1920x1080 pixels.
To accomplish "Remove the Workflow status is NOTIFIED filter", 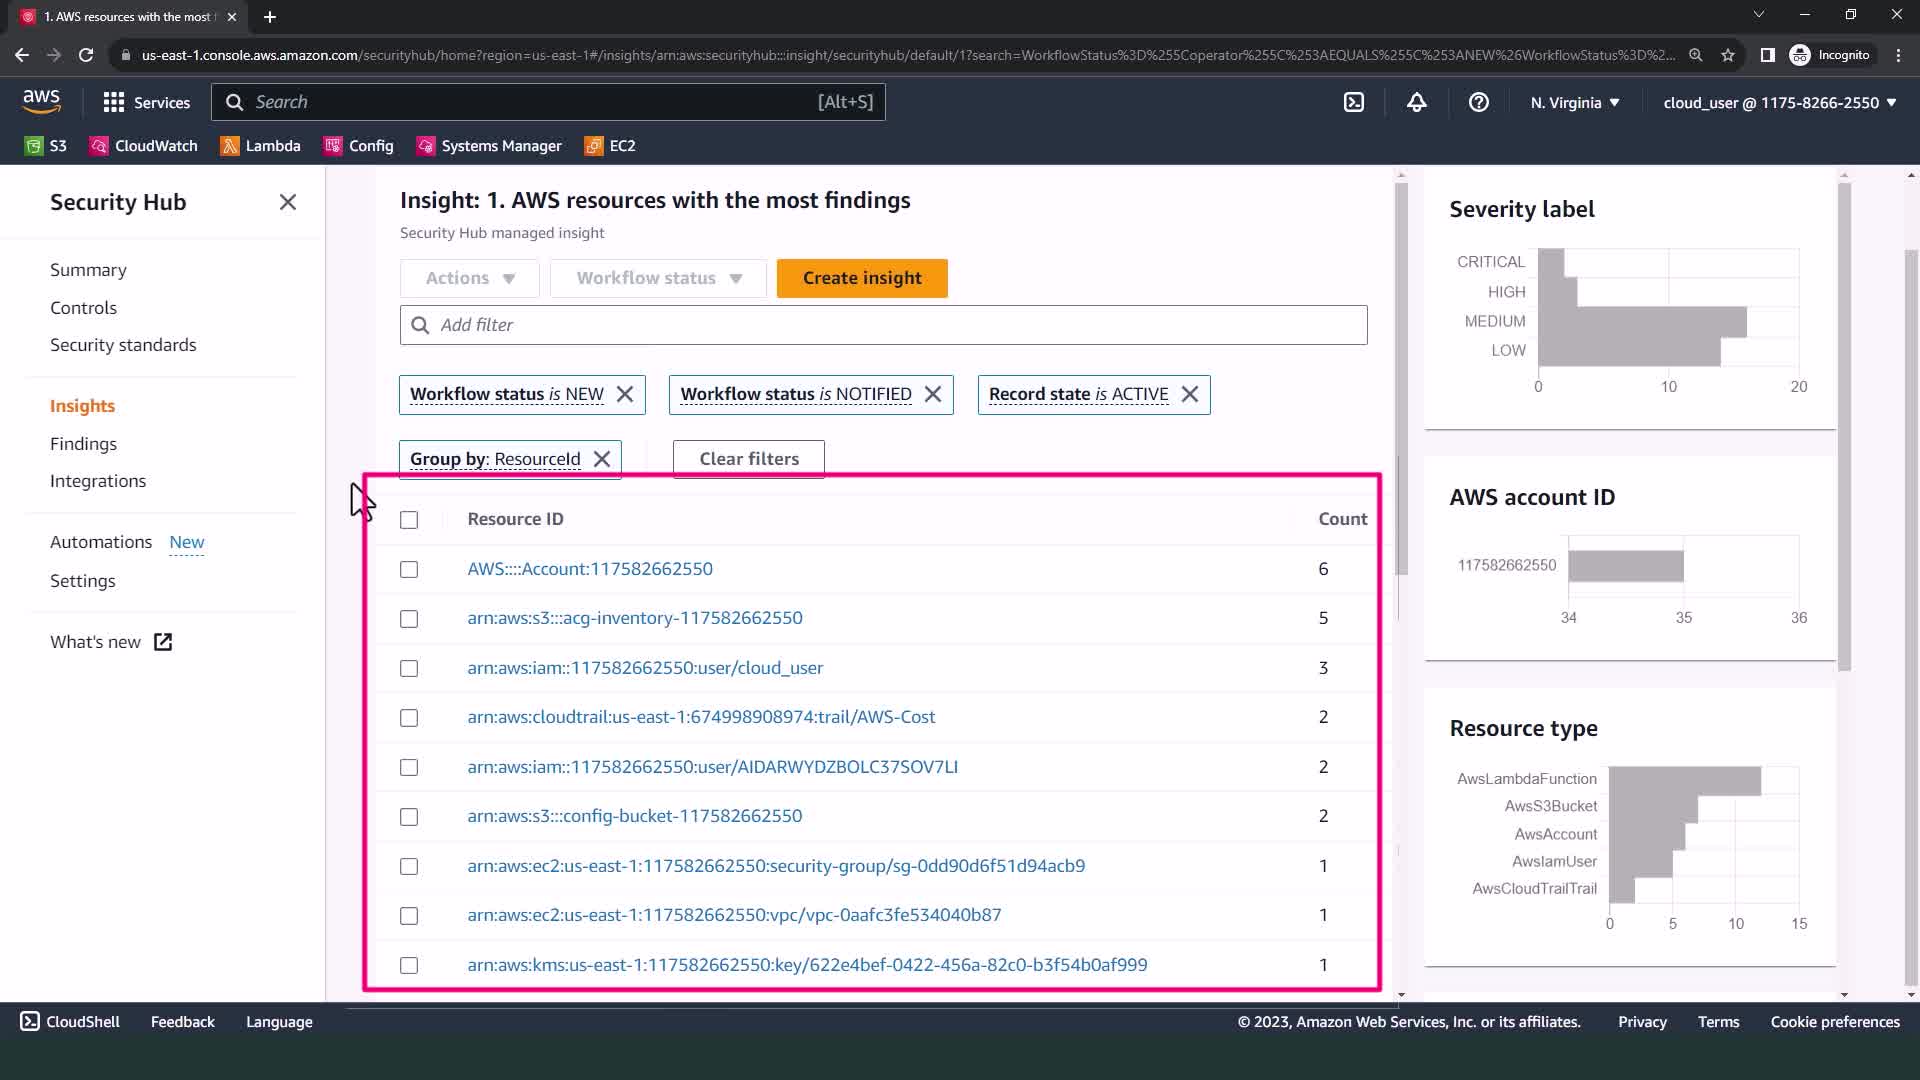I will pyautogui.click(x=933, y=394).
